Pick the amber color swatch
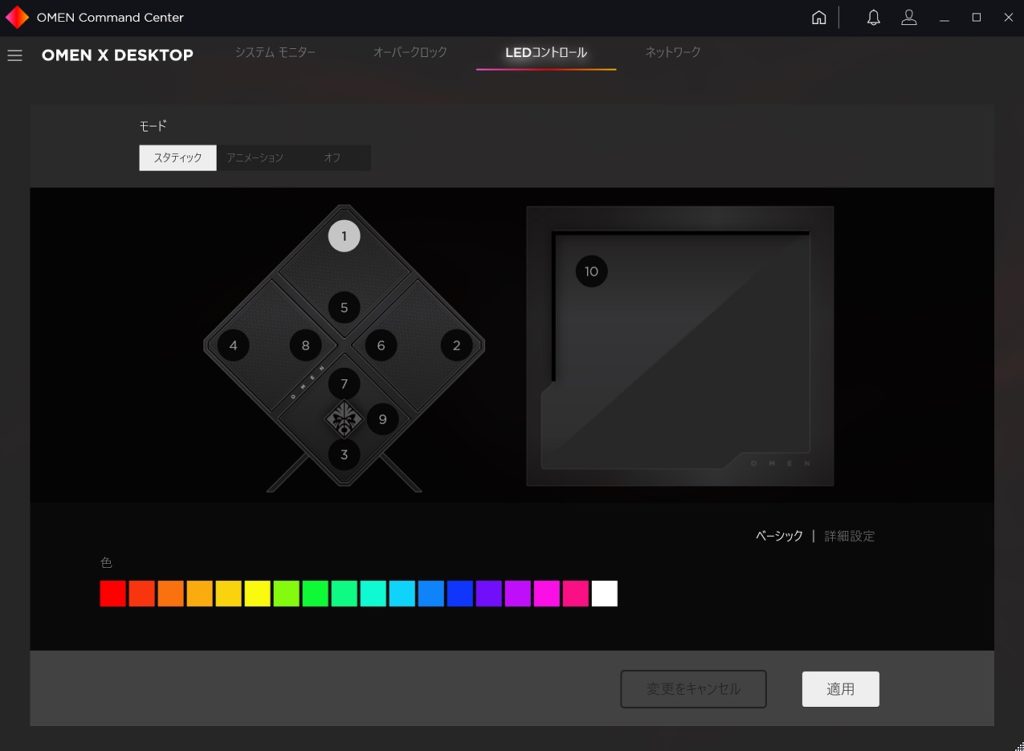Screen dimensions: 1024x751 click(x=199, y=594)
